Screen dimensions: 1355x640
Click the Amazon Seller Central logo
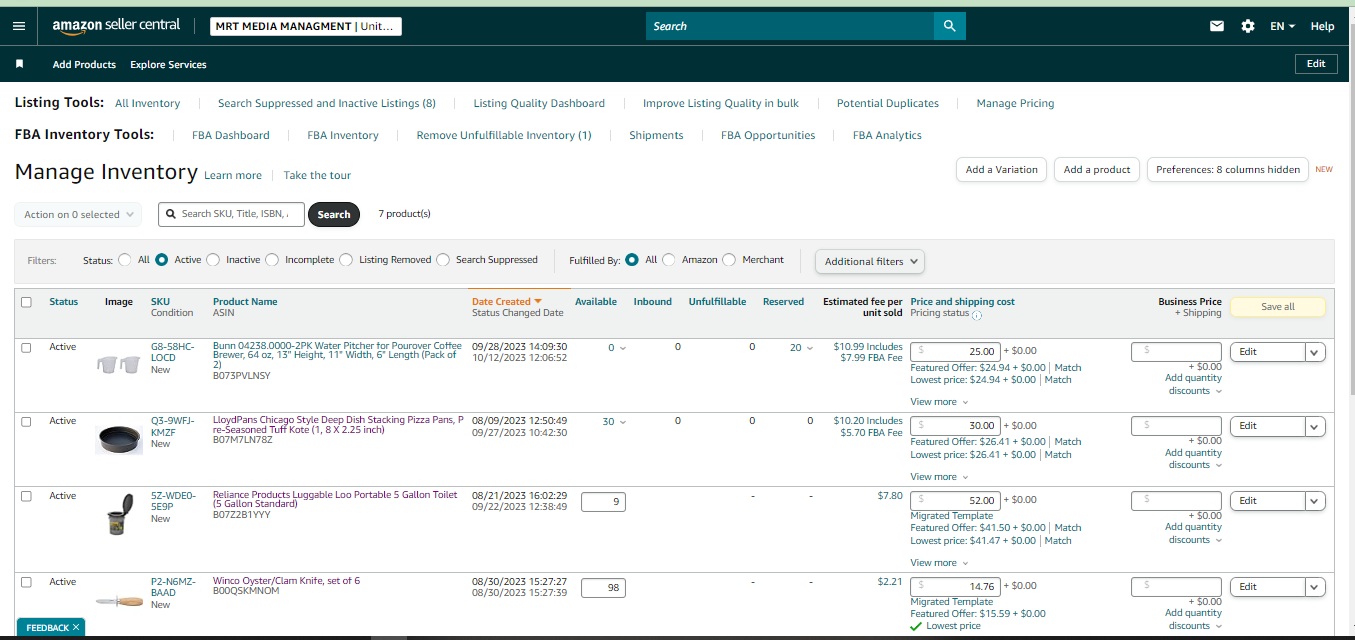tap(117, 26)
